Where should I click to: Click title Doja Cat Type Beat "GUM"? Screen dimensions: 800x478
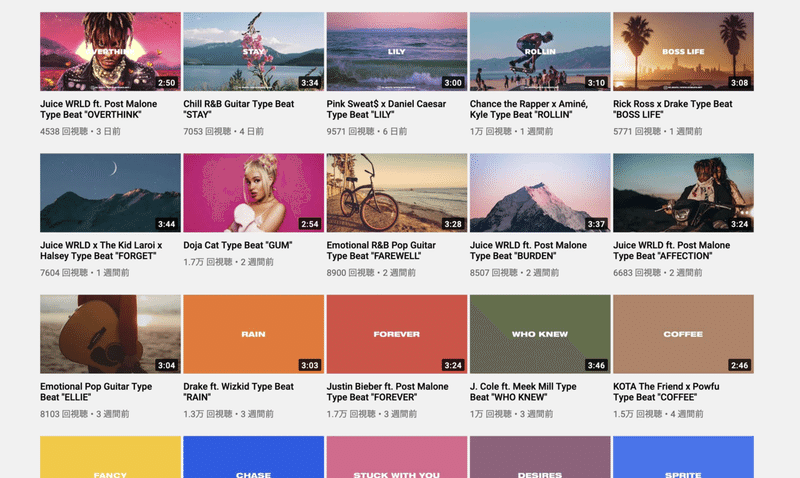238,245
